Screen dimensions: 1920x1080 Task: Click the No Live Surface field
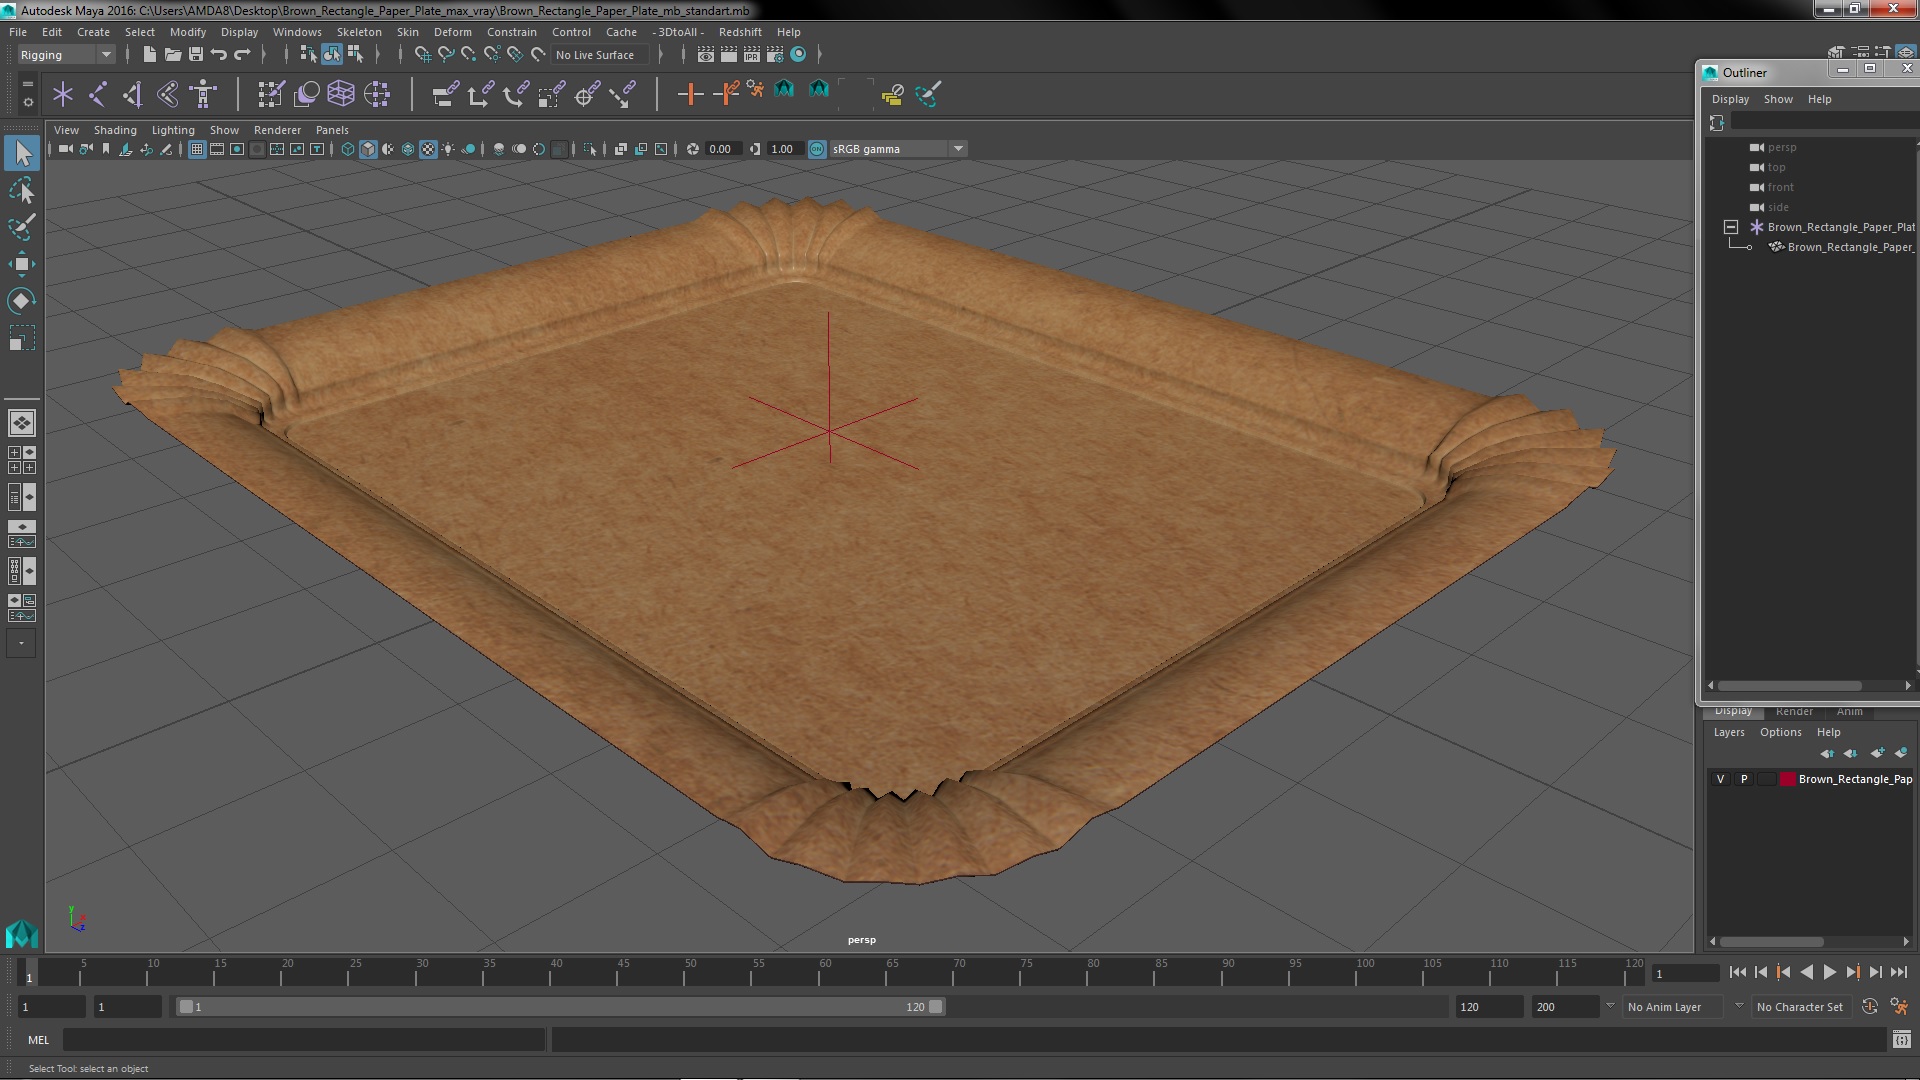600,55
